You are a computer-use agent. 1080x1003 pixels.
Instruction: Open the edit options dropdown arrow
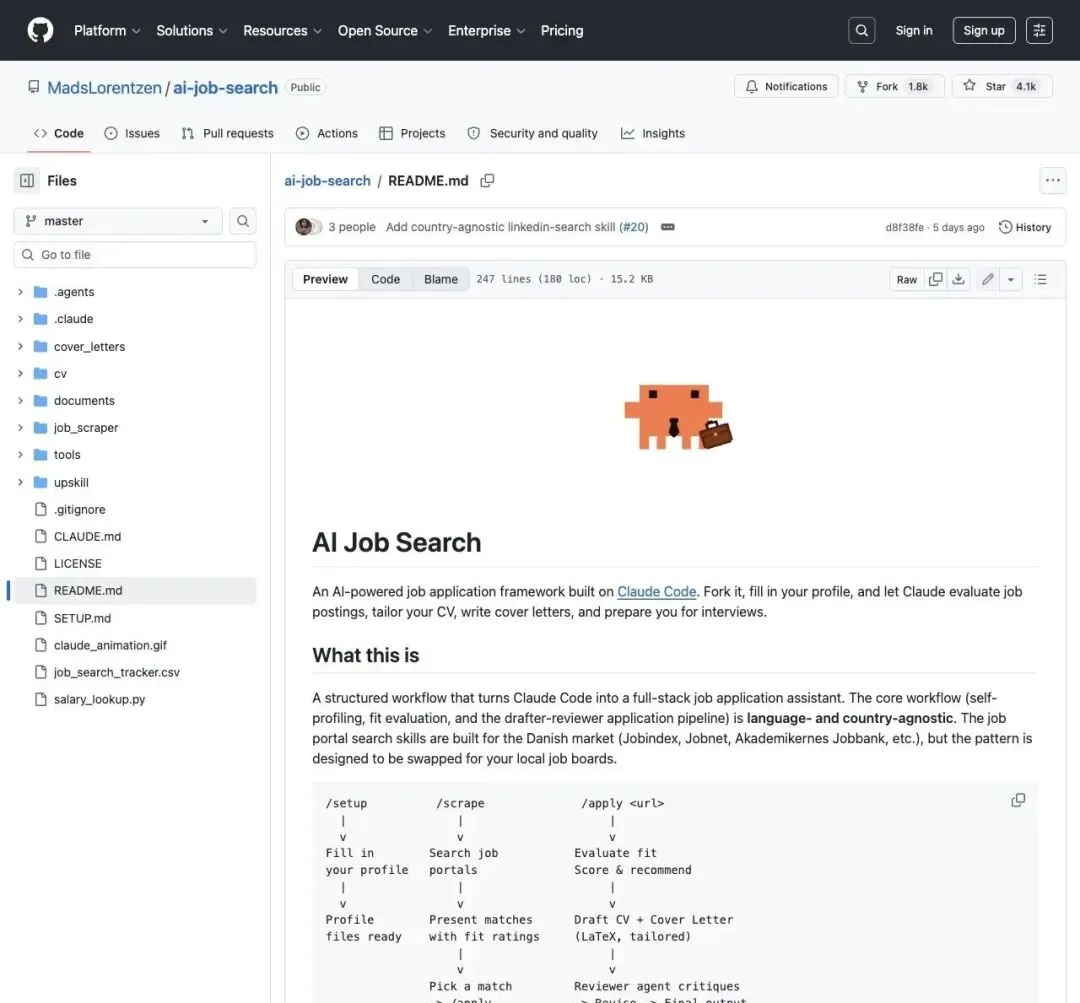pyautogui.click(x=1010, y=279)
